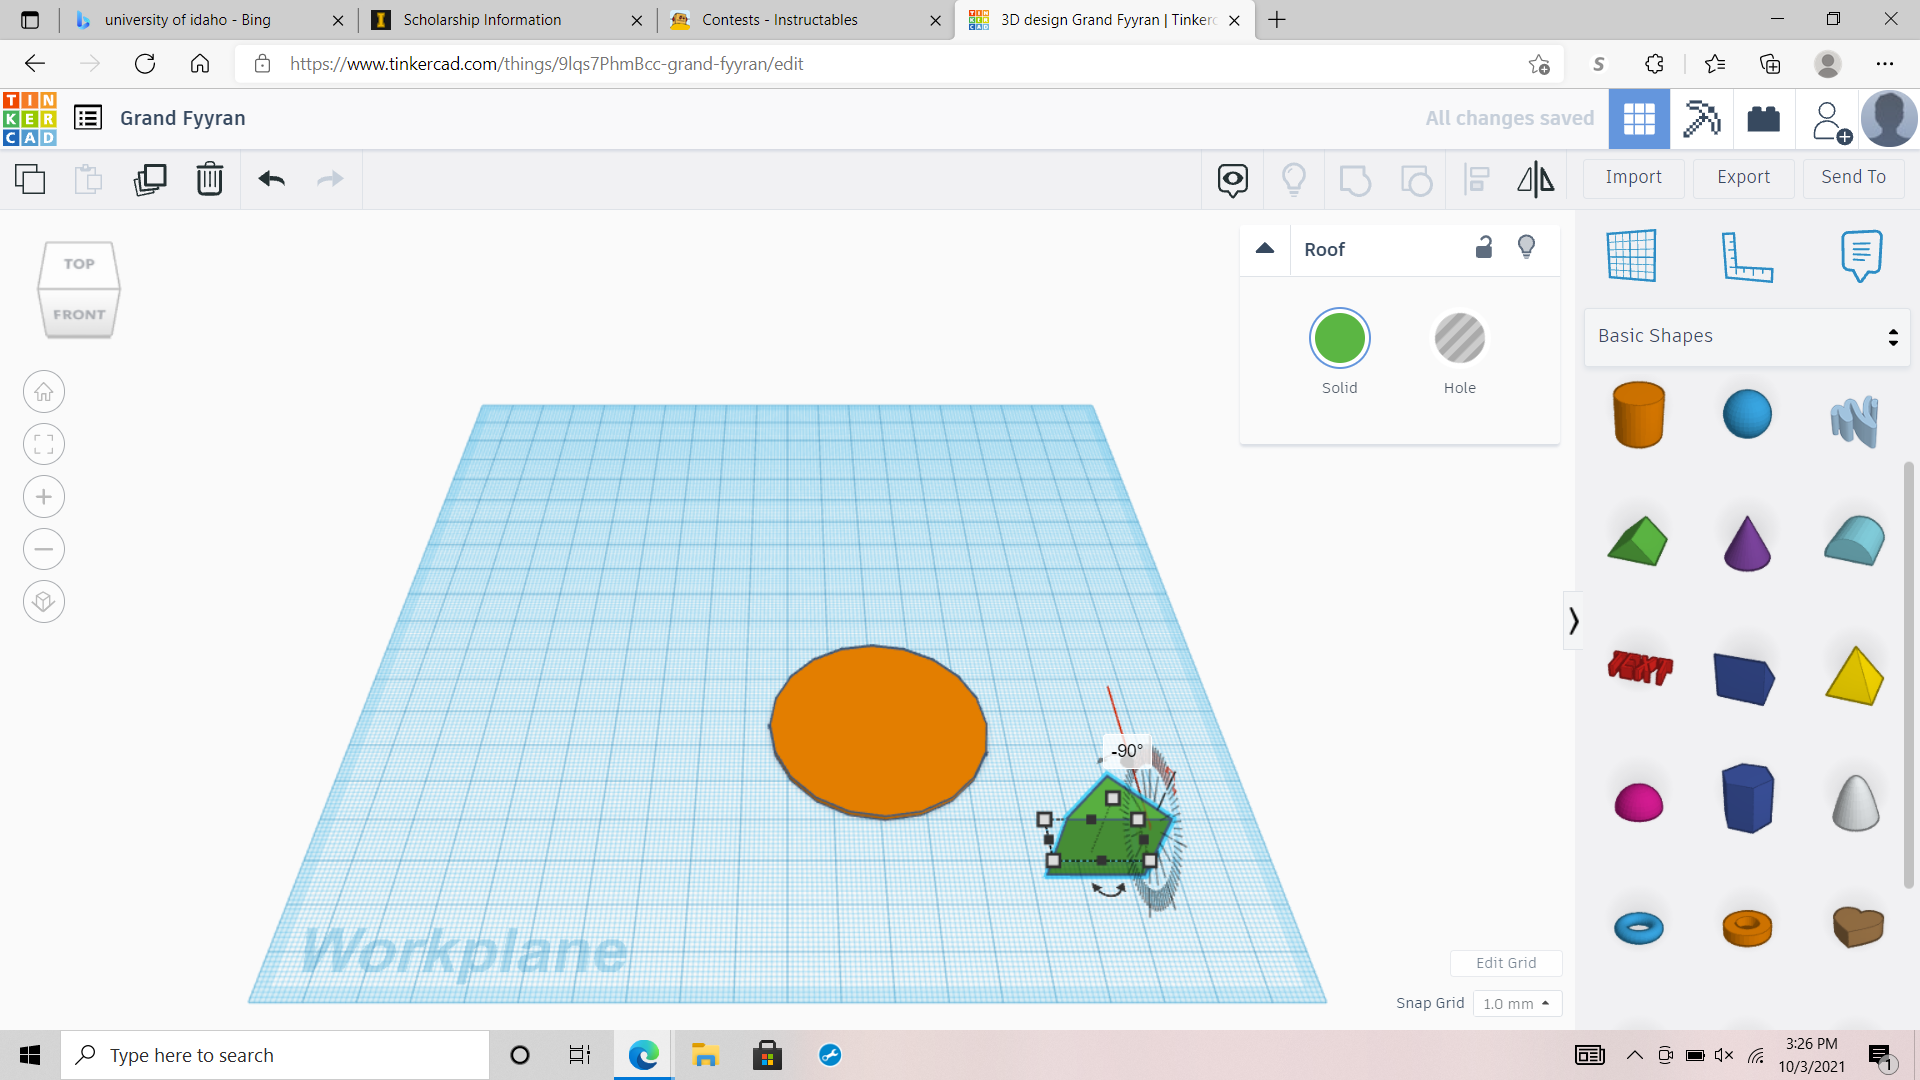Pick the teal Round Roof shape
1920x1080 pixels.
coord(1855,541)
